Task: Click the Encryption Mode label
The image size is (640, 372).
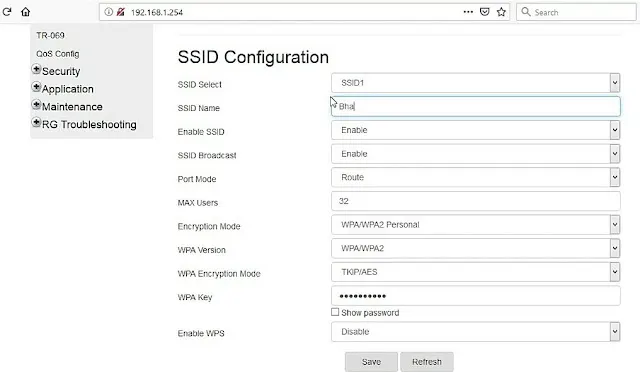Action: [x=209, y=226]
